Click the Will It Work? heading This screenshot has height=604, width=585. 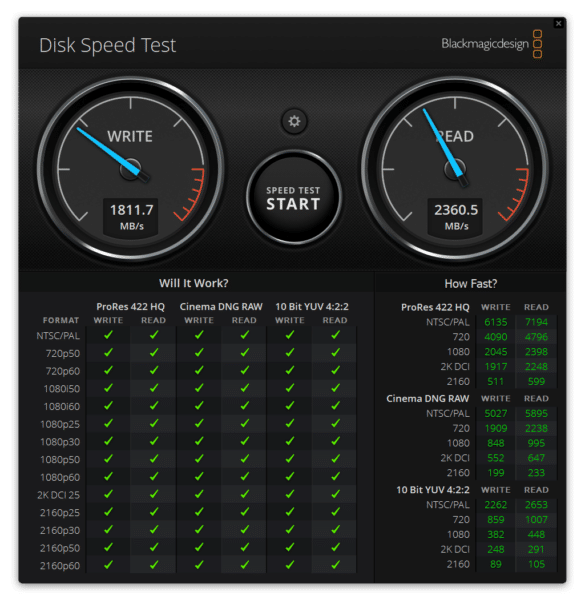tap(194, 283)
